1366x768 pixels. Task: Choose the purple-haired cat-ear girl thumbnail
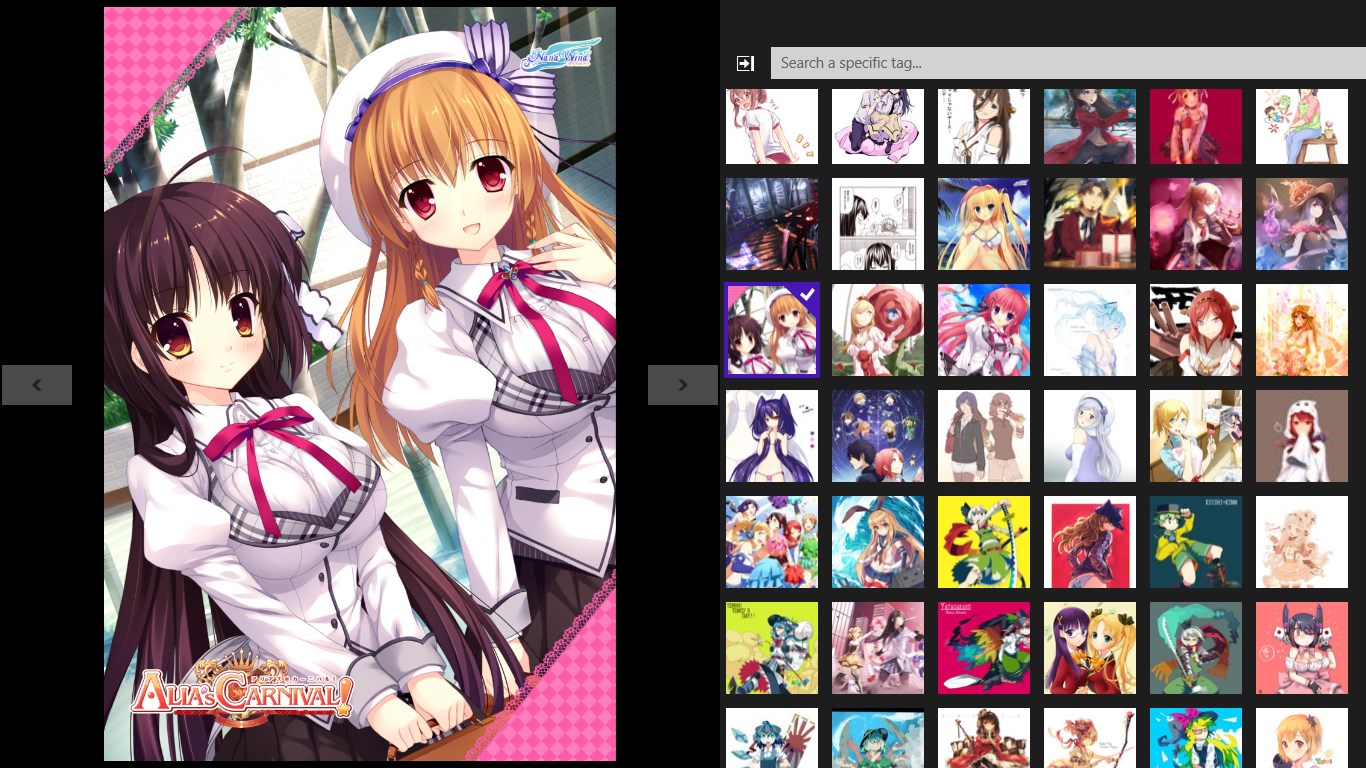(x=771, y=436)
